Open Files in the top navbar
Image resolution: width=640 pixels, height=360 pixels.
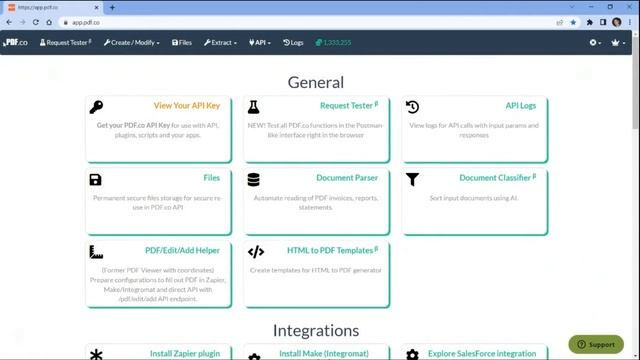pyautogui.click(x=182, y=42)
